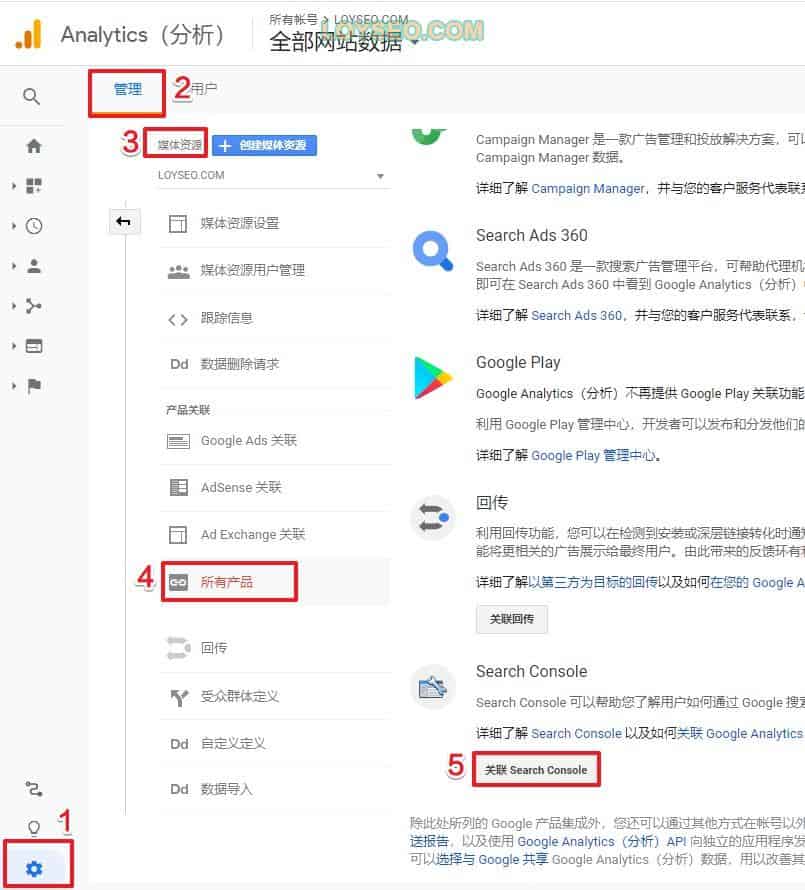Click the 回传 postbacks product icon on the right

(433, 518)
